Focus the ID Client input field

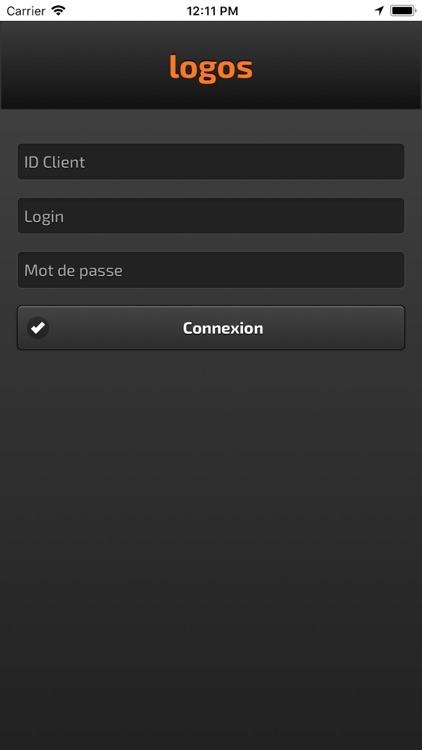click(211, 162)
